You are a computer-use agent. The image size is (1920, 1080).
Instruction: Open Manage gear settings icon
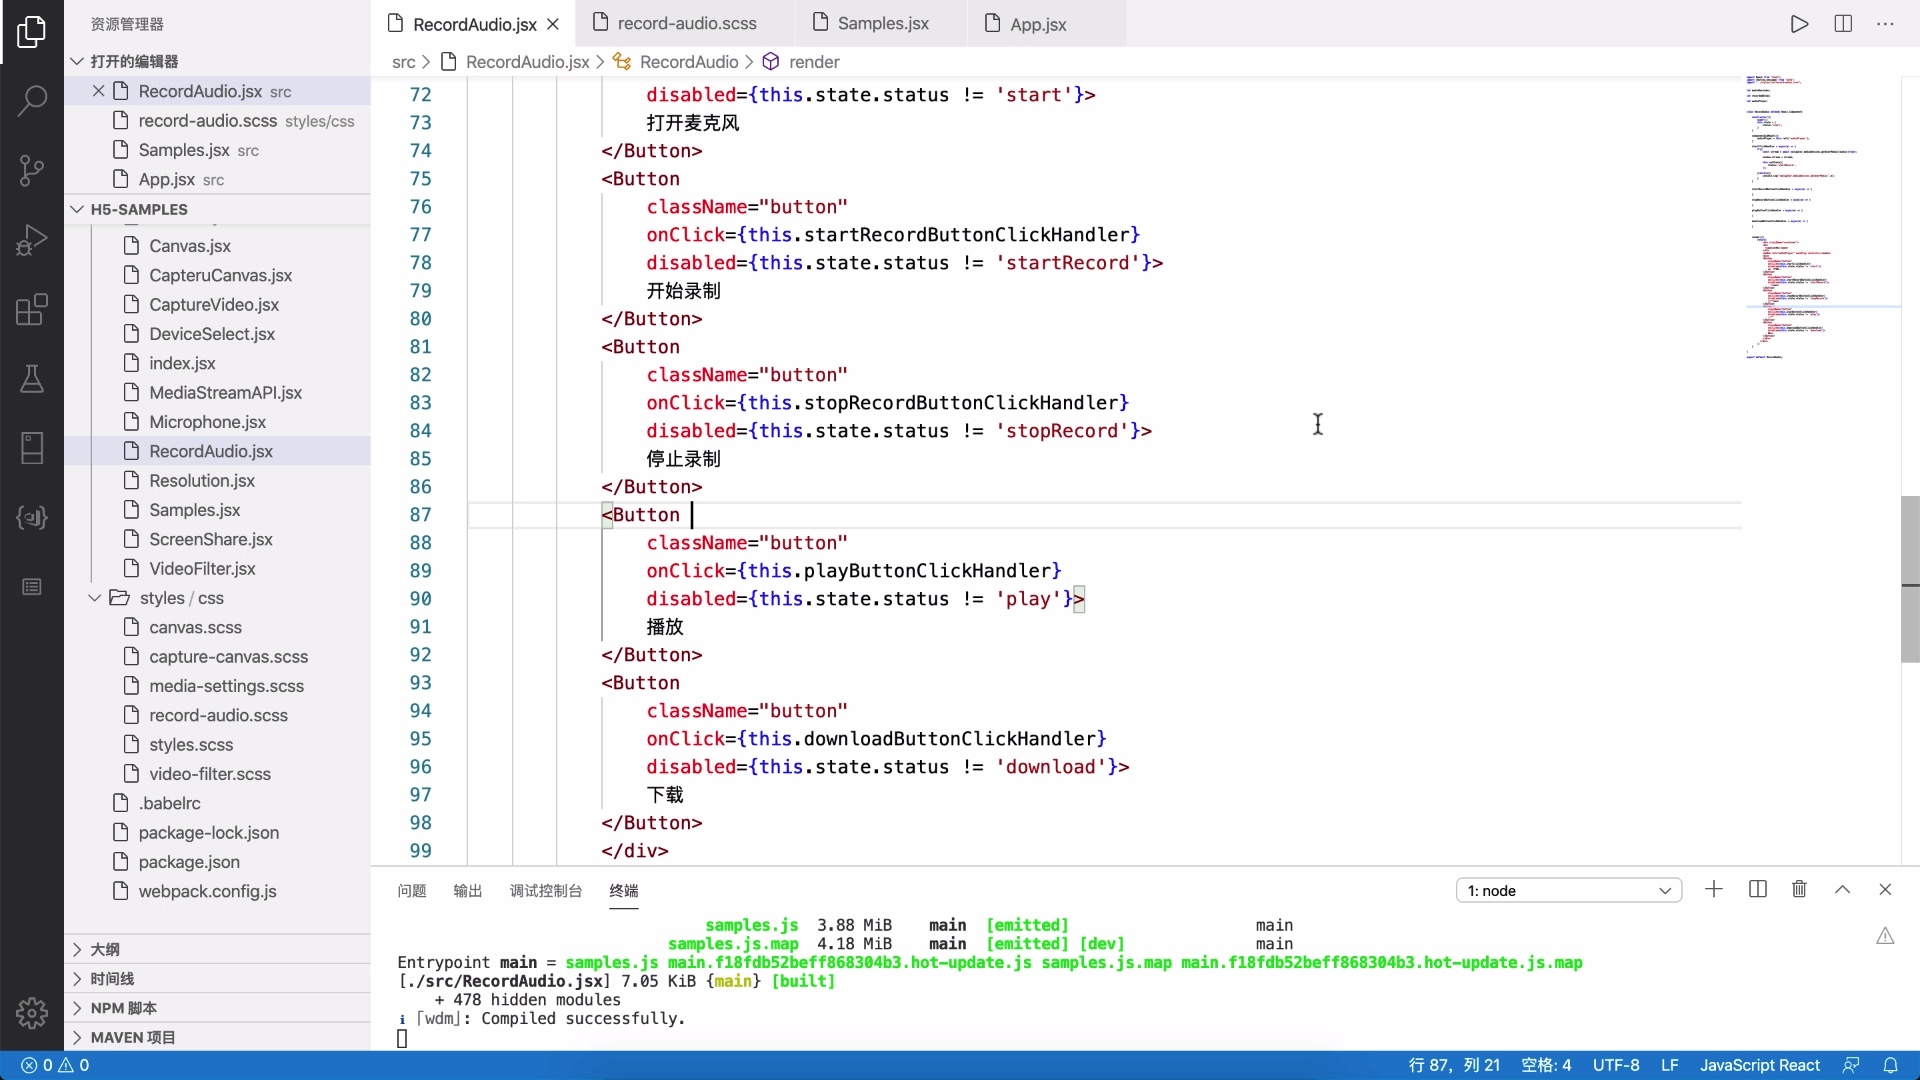pyautogui.click(x=32, y=1012)
